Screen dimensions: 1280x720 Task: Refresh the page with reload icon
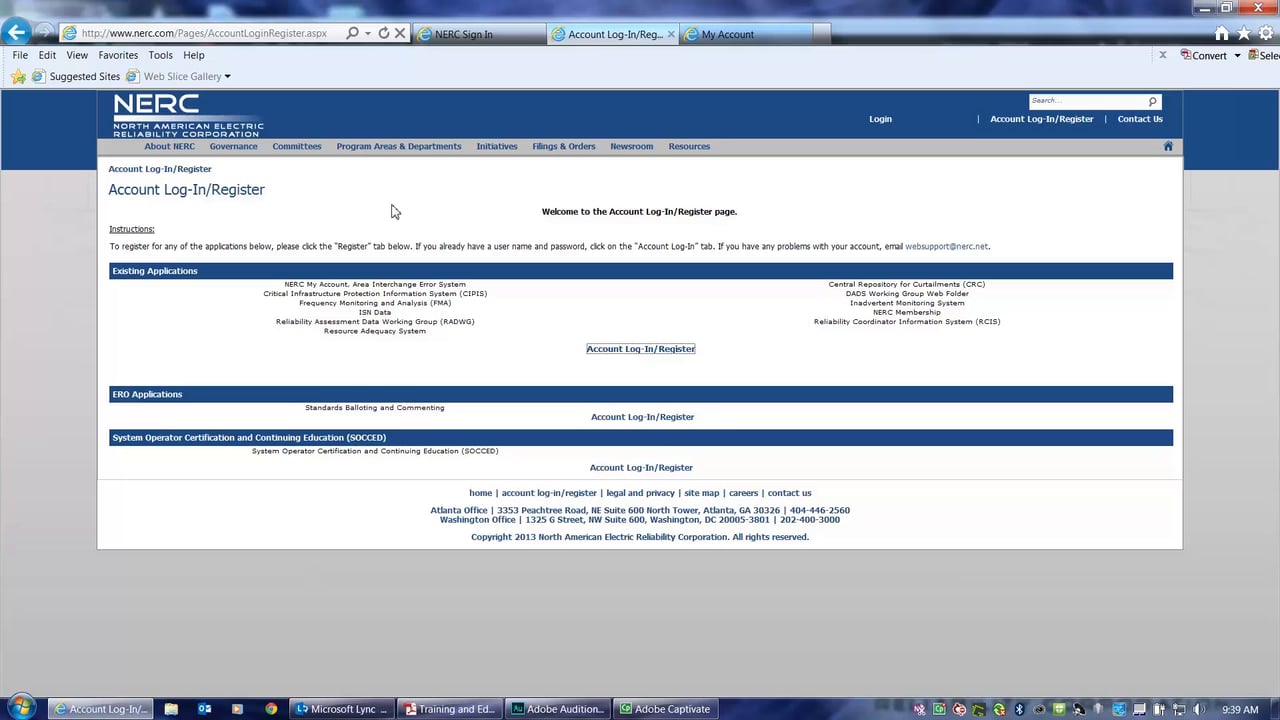(x=383, y=33)
